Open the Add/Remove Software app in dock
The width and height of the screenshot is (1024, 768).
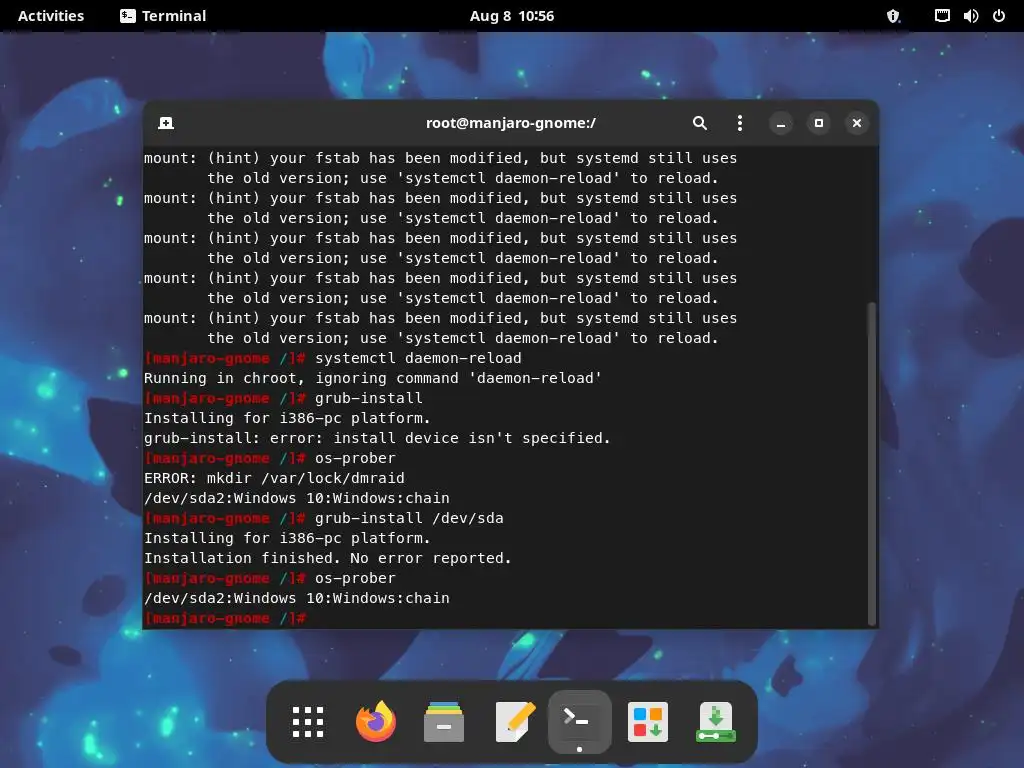point(648,722)
